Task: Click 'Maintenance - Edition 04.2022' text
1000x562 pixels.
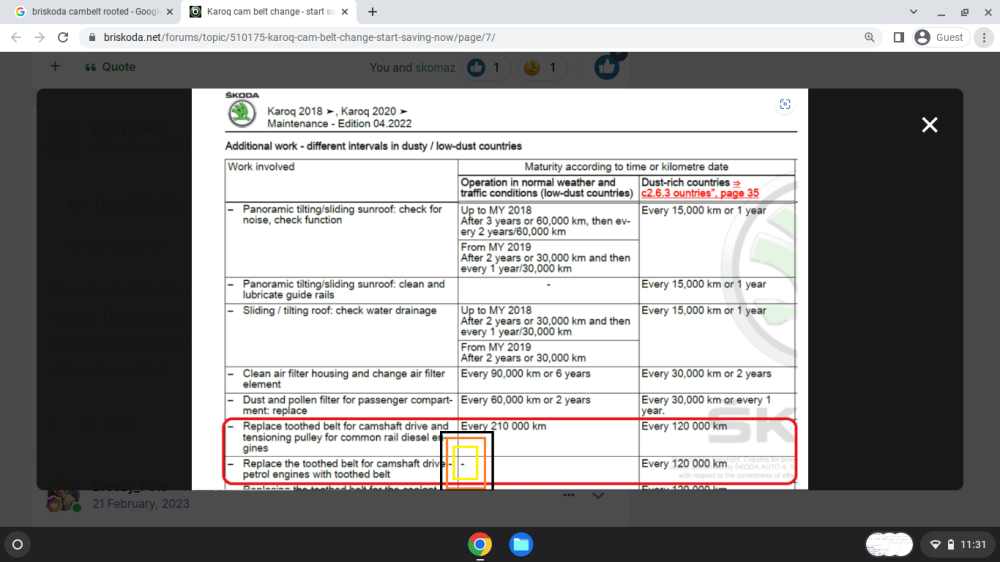Action: tap(339, 124)
